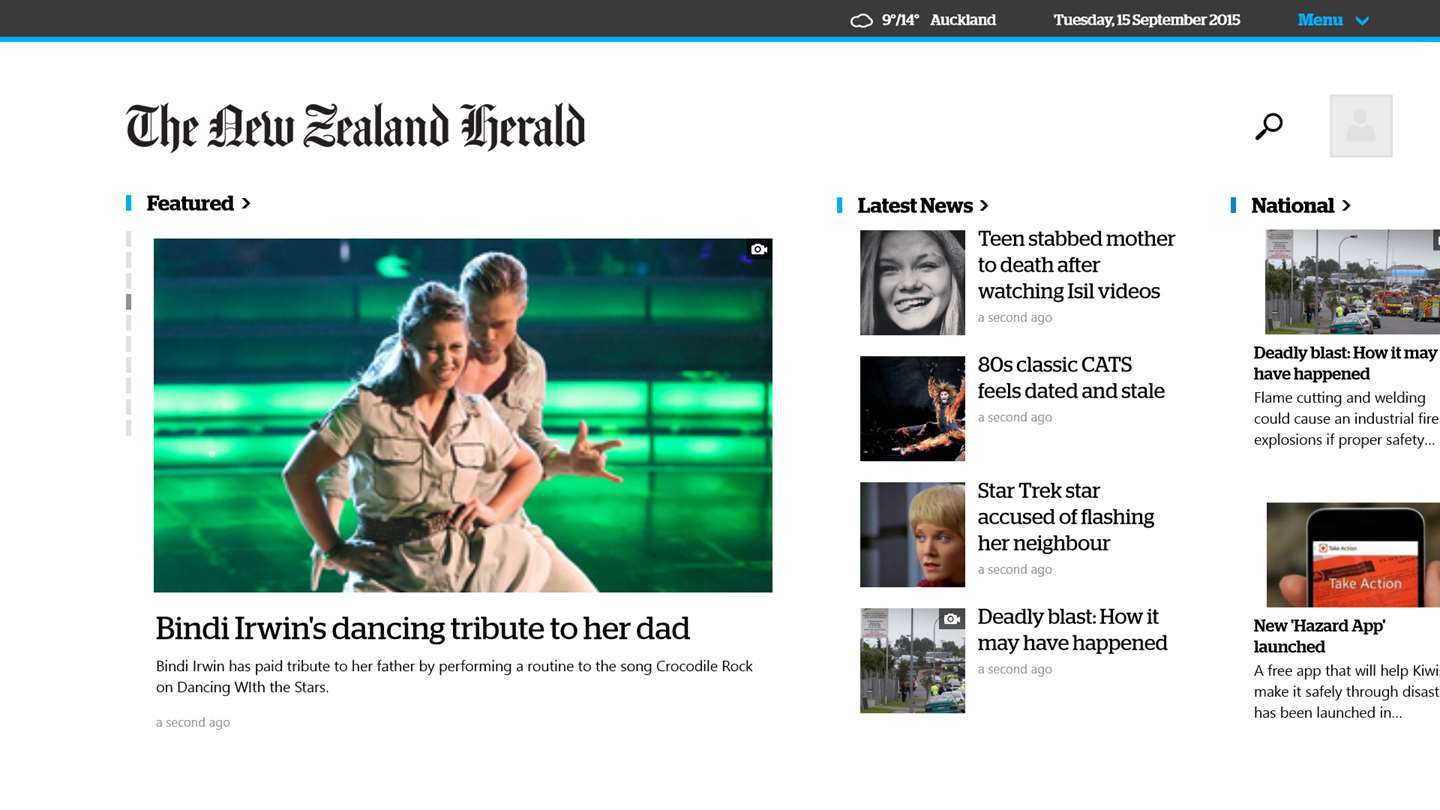The height and width of the screenshot is (810, 1440).
Task: Click the CATS performer thumbnail
Action: coord(912,408)
